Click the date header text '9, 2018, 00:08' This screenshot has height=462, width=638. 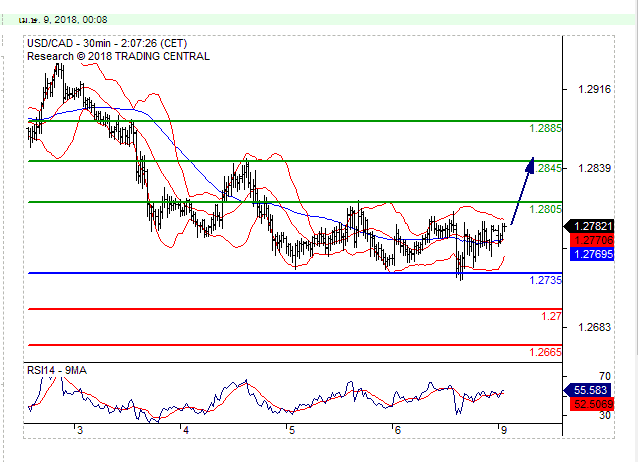click(75, 20)
